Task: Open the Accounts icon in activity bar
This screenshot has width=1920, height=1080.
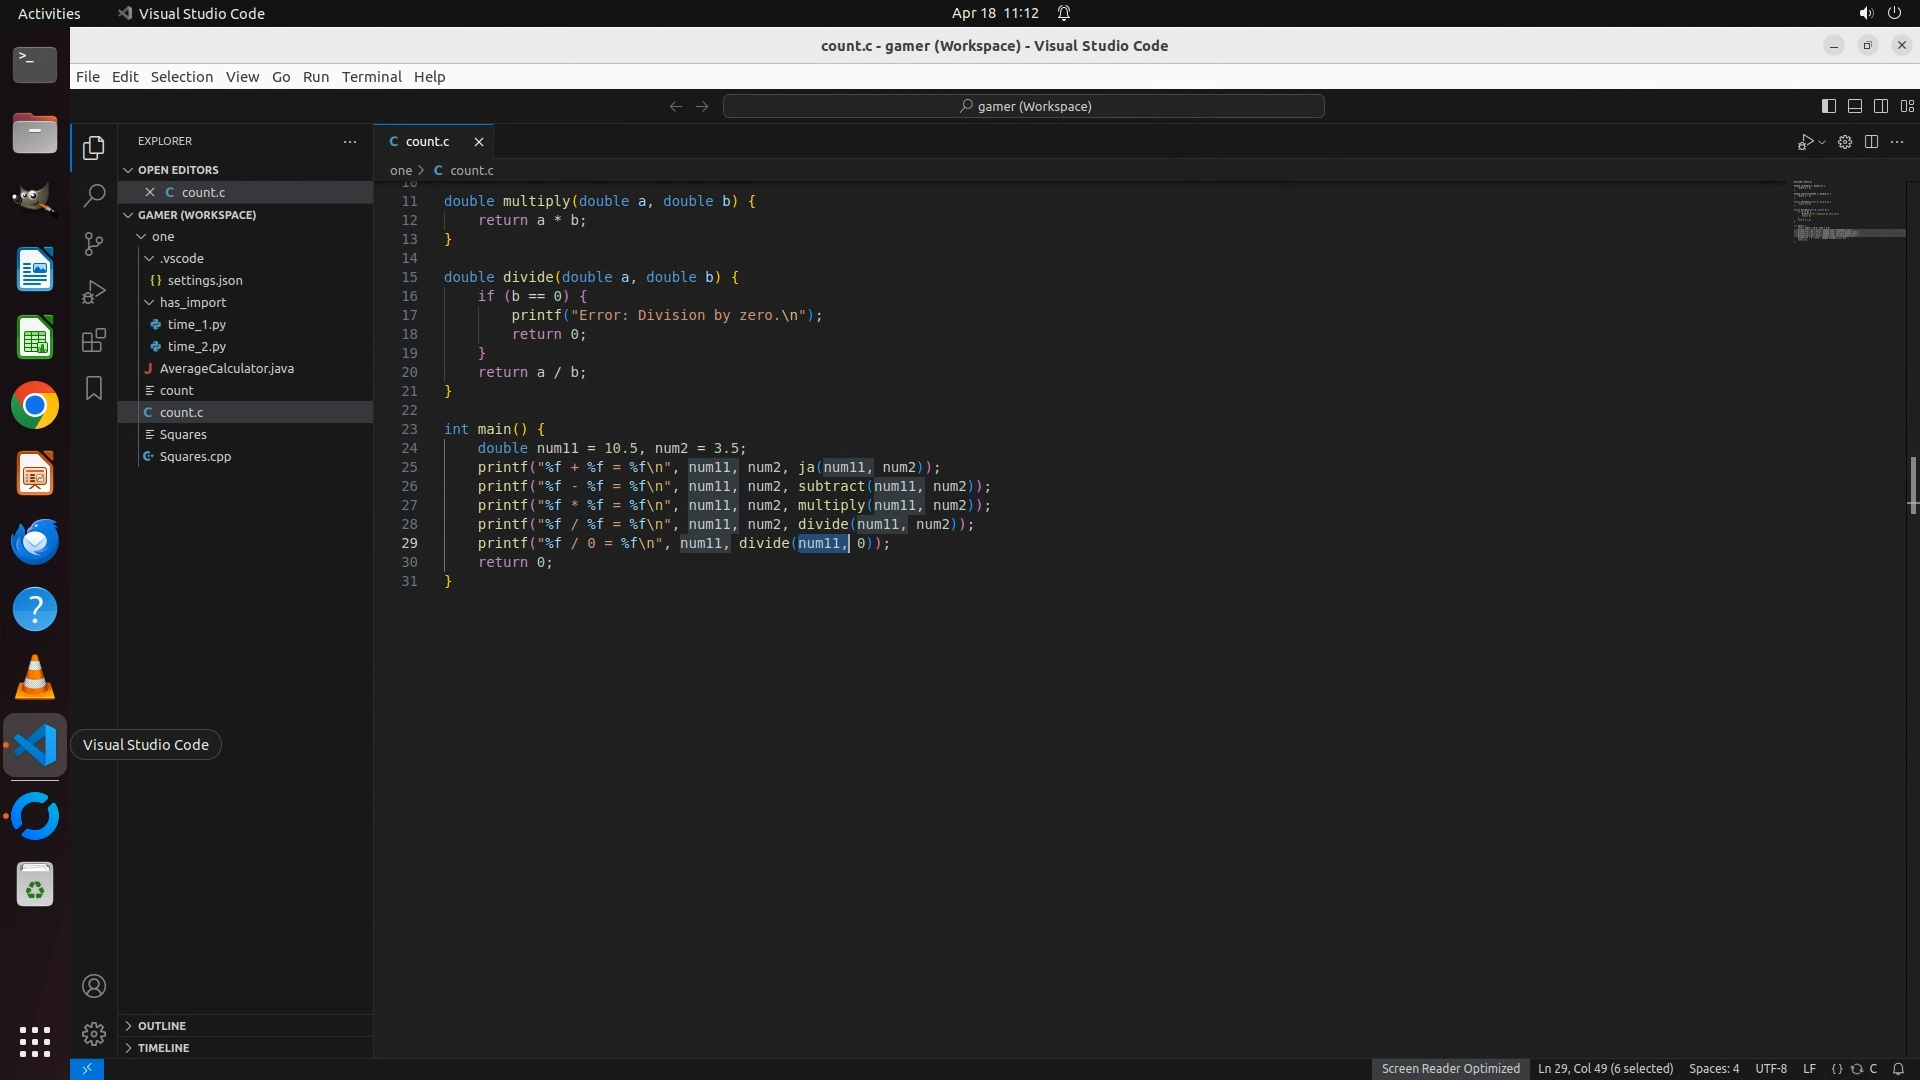Action: (x=94, y=986)
